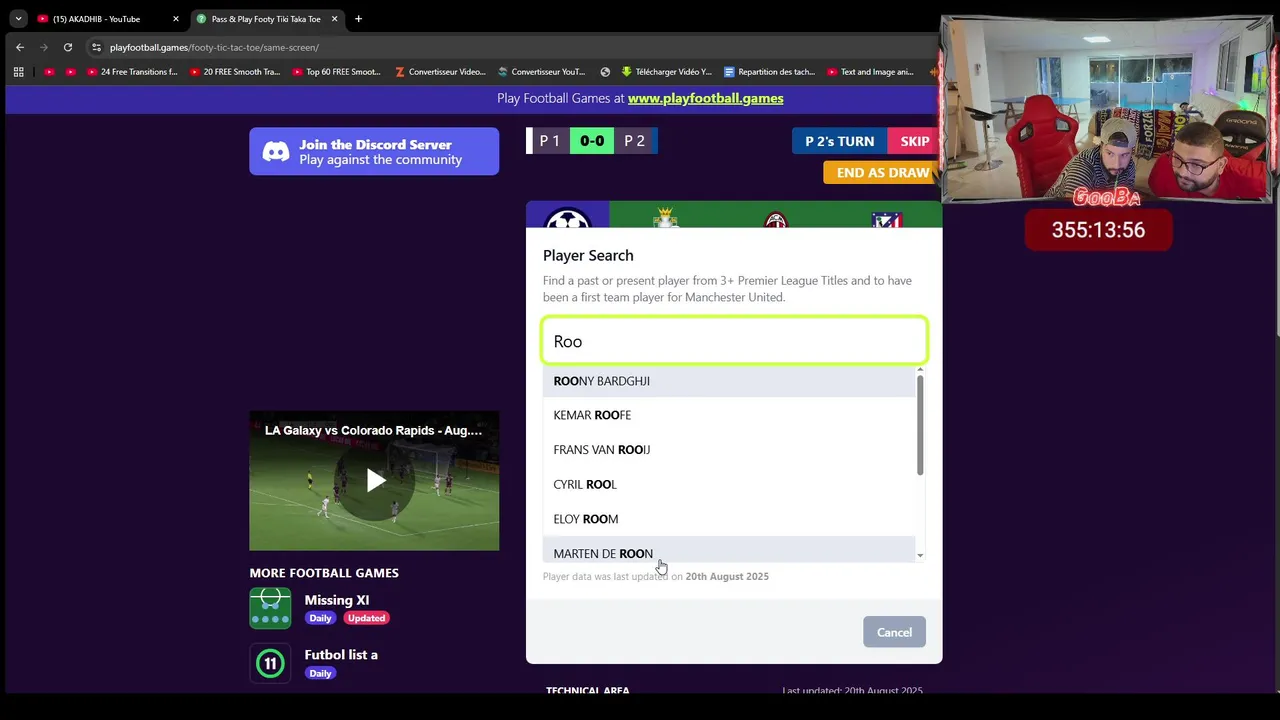The height and width of the screenshot is (720, 1280).
Task: Open the Top 60 FREE Smoot... bookmark
Action: tap(336, 72)
